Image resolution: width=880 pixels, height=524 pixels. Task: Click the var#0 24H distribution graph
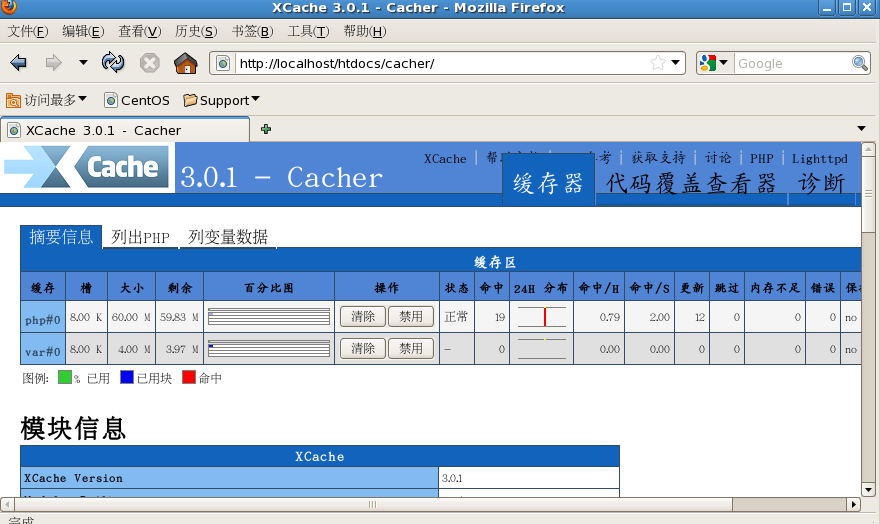coord(542,348)
